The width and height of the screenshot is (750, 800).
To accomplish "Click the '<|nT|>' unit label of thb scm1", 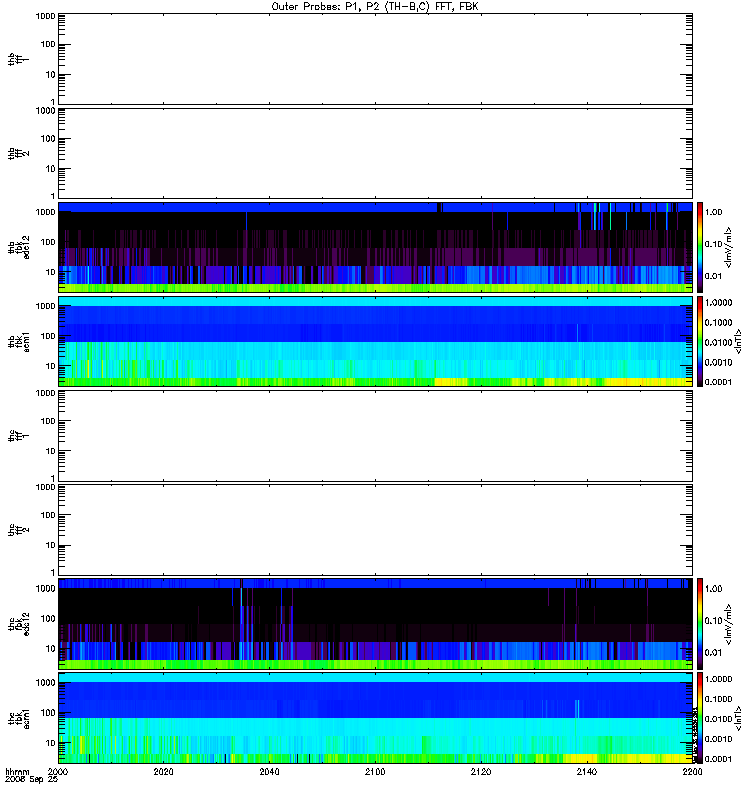I will click(x=738, y=341).
